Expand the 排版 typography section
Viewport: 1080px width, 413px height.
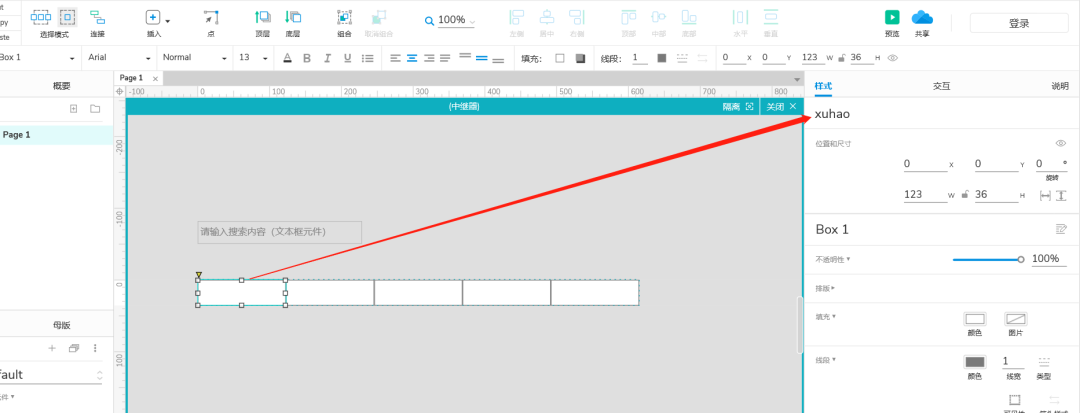(825, 289)
